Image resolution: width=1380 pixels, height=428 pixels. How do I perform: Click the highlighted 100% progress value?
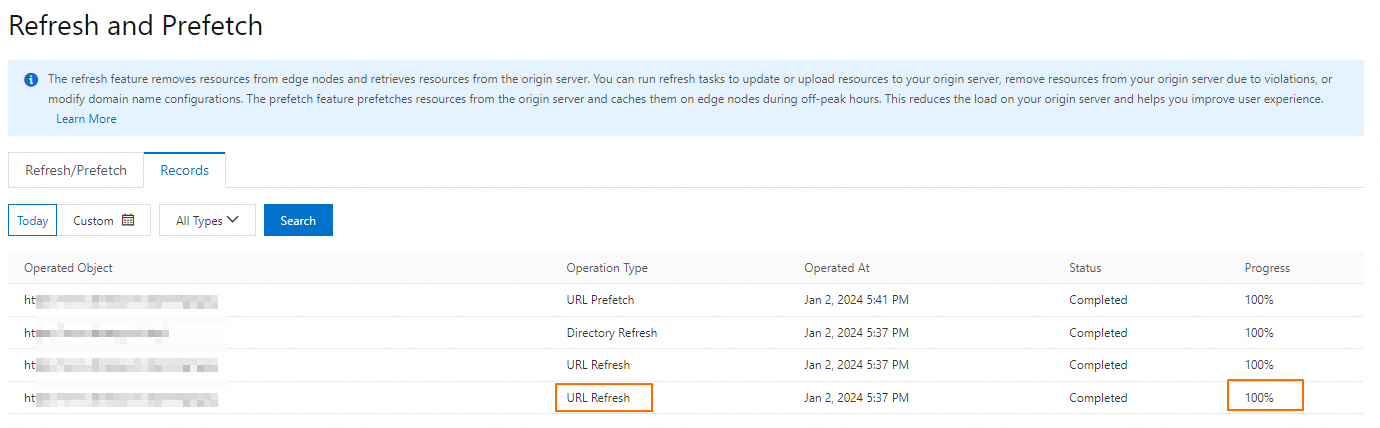click(1265, 397)
